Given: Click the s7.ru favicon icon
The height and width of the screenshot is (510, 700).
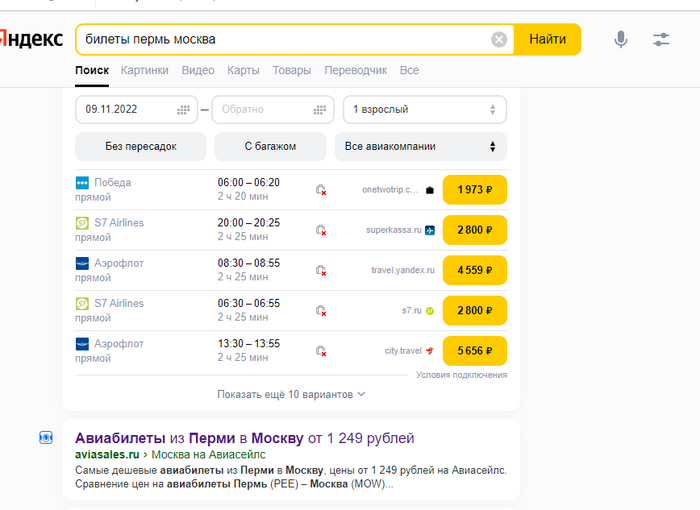Looking at the screenshot, I should pos(429,311).
